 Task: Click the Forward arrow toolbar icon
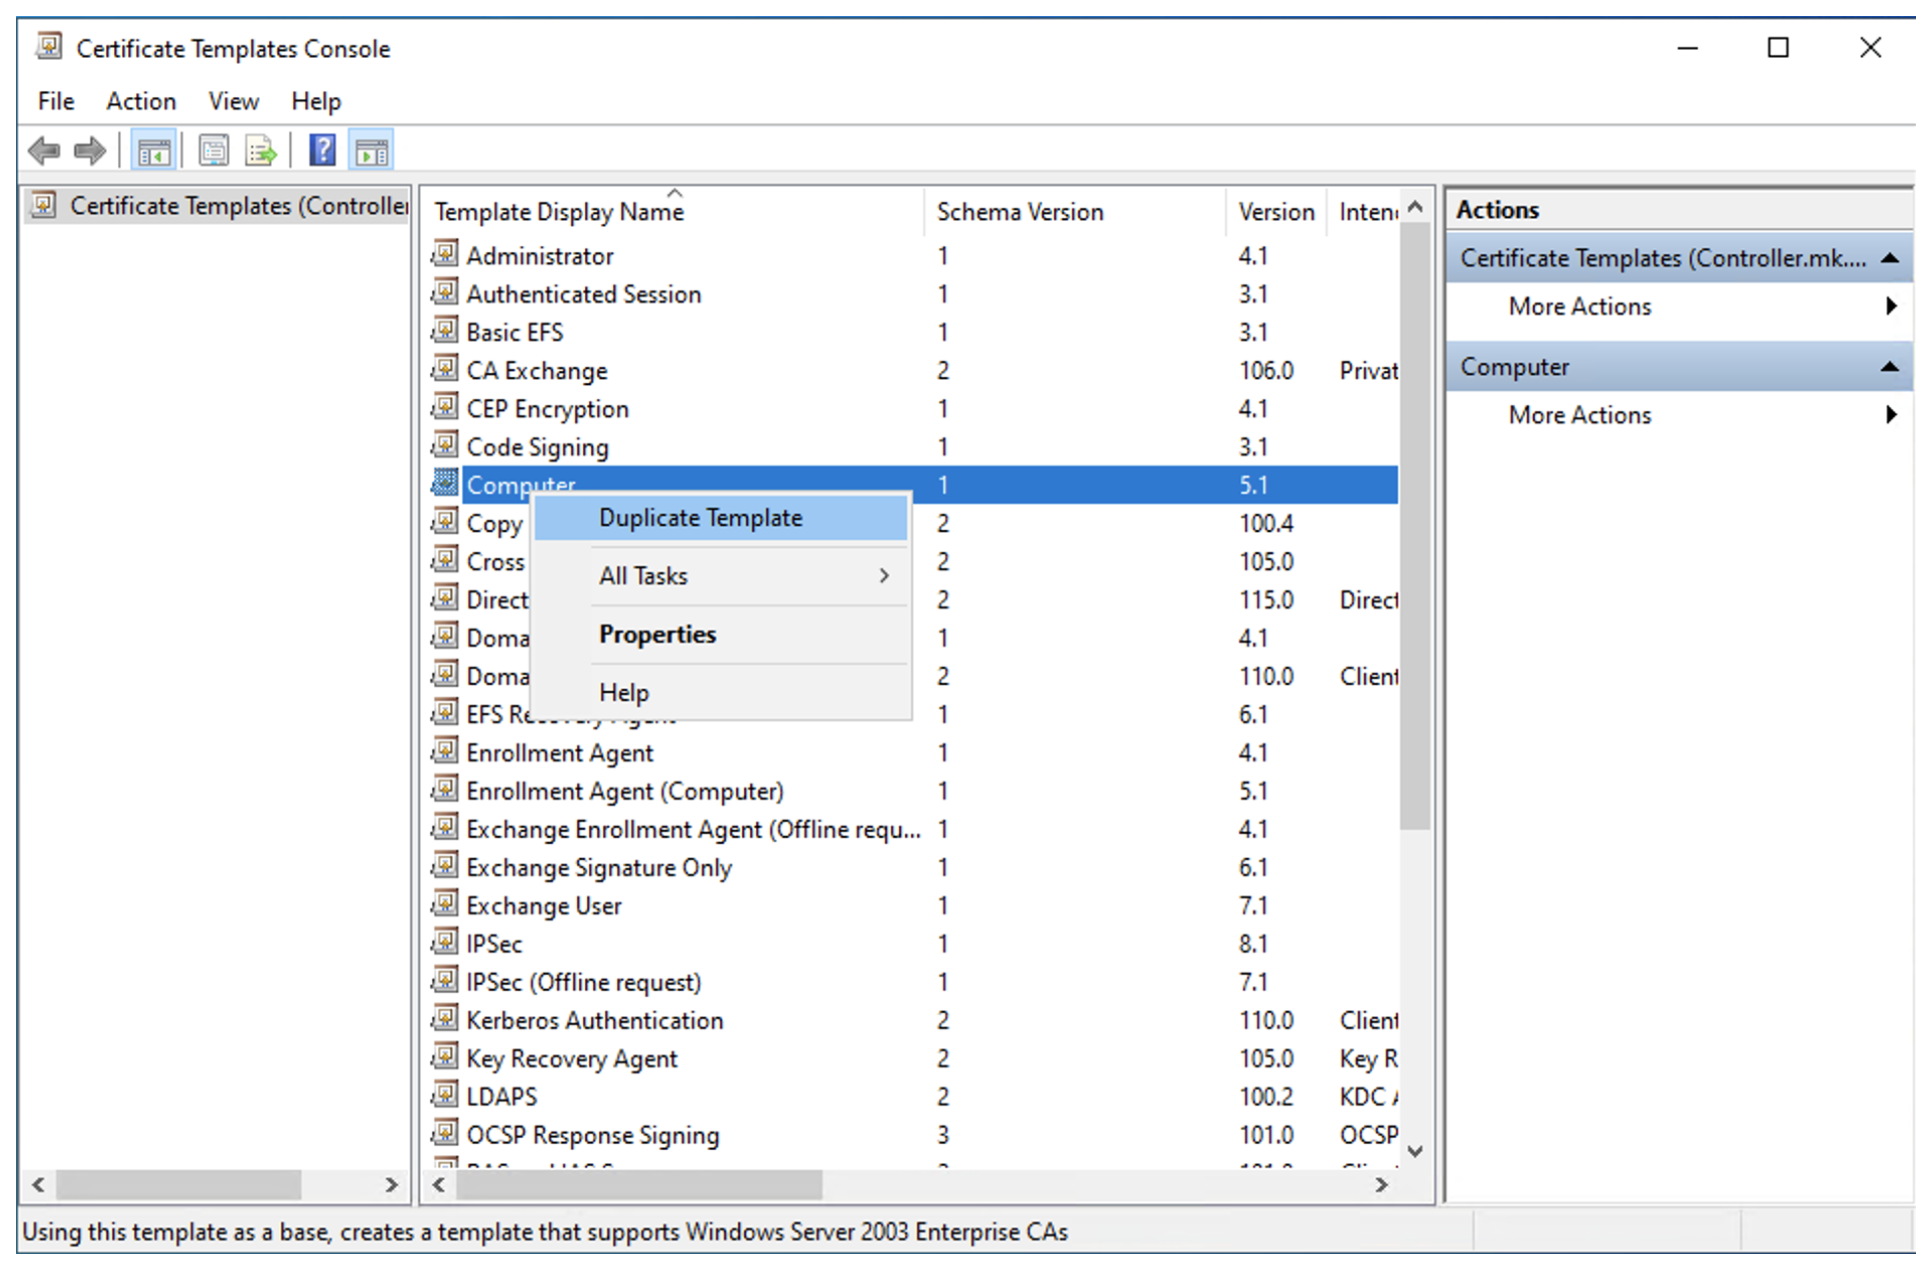click(90, 151)
